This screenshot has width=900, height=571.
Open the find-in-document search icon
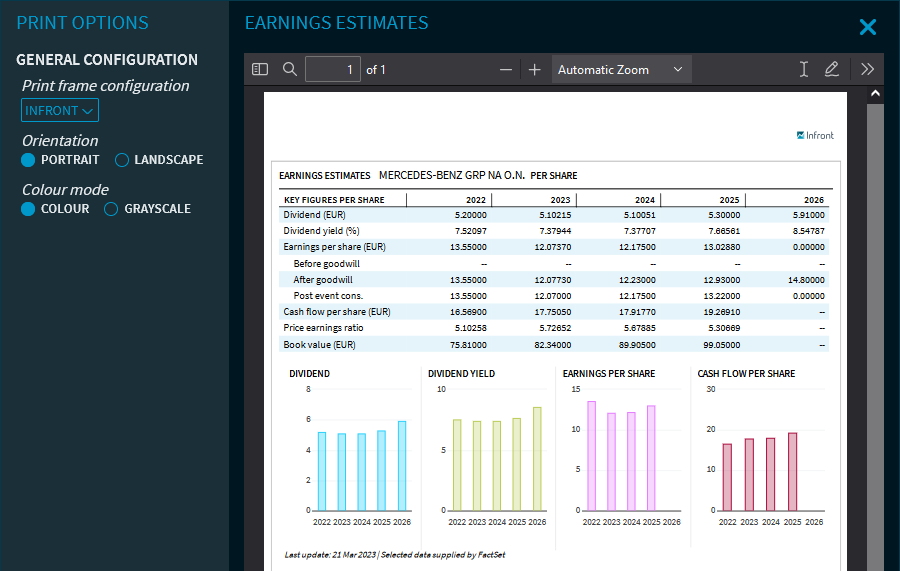tap(290, 69)
